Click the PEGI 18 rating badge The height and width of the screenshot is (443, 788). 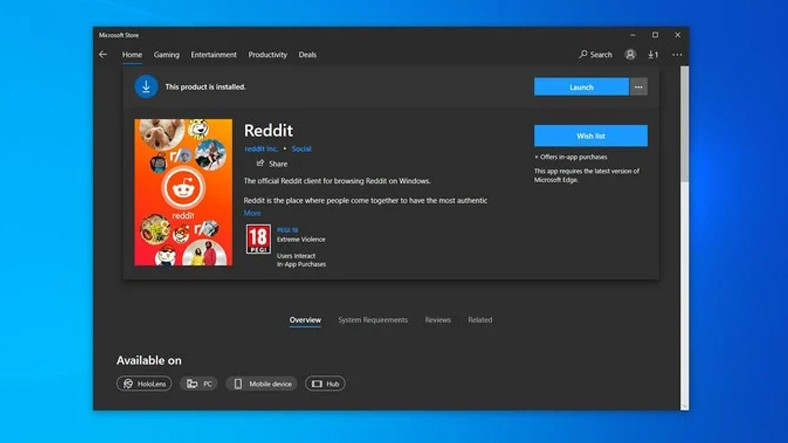pos(258,239)
